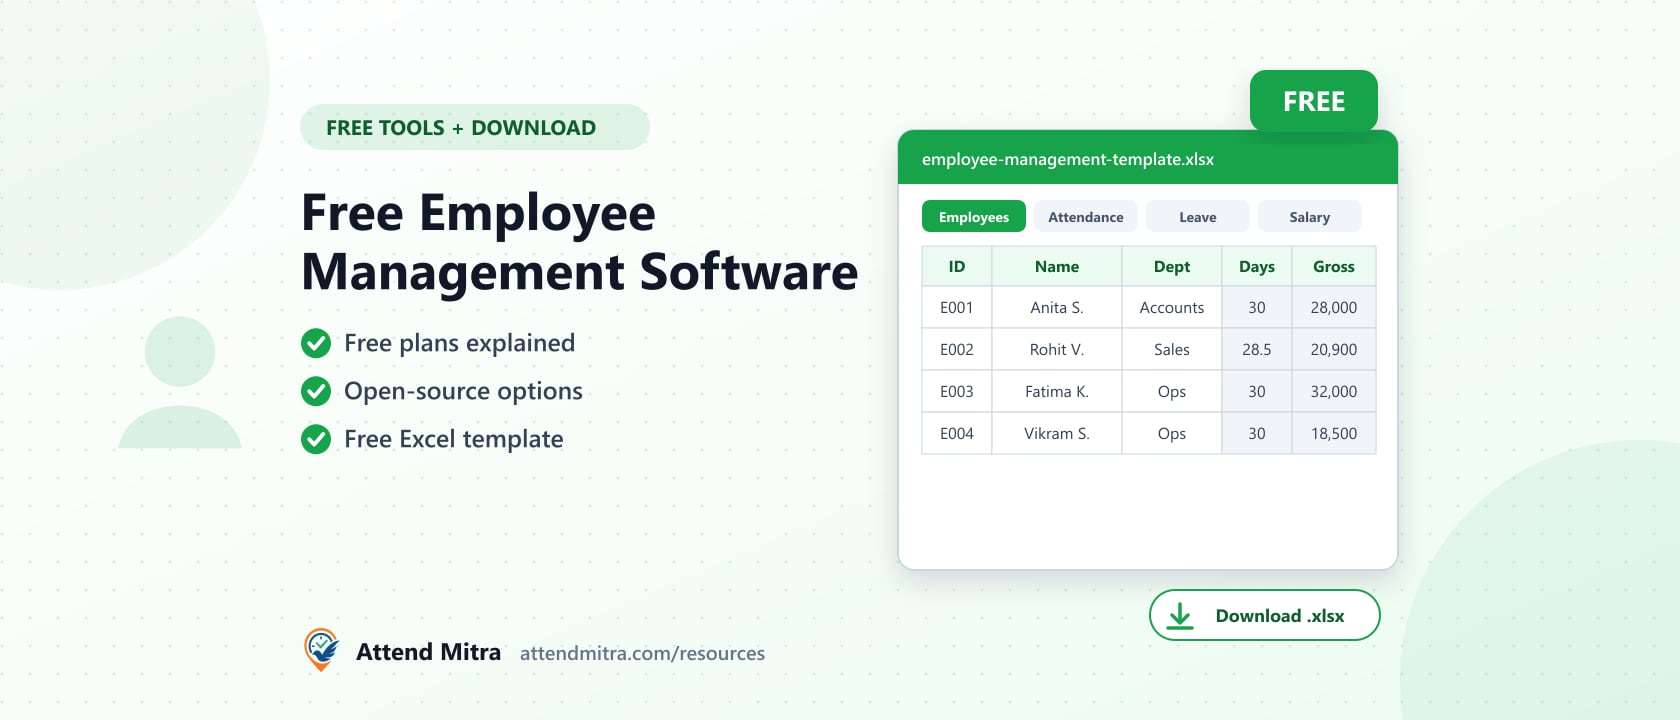Open the Salary tab
1680x720 pixels.
pyautogui.click(x=1310, y=217)
